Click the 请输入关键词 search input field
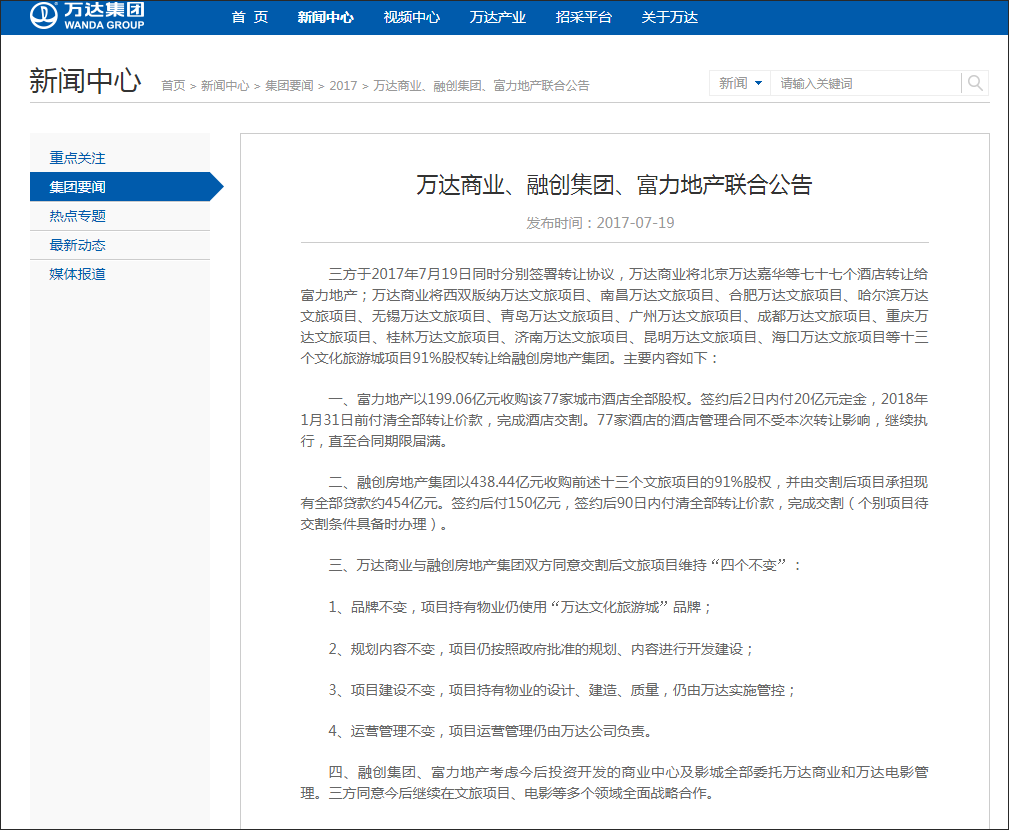The height and width of the screenshot is (830, 1009). [x=860, y=83]
